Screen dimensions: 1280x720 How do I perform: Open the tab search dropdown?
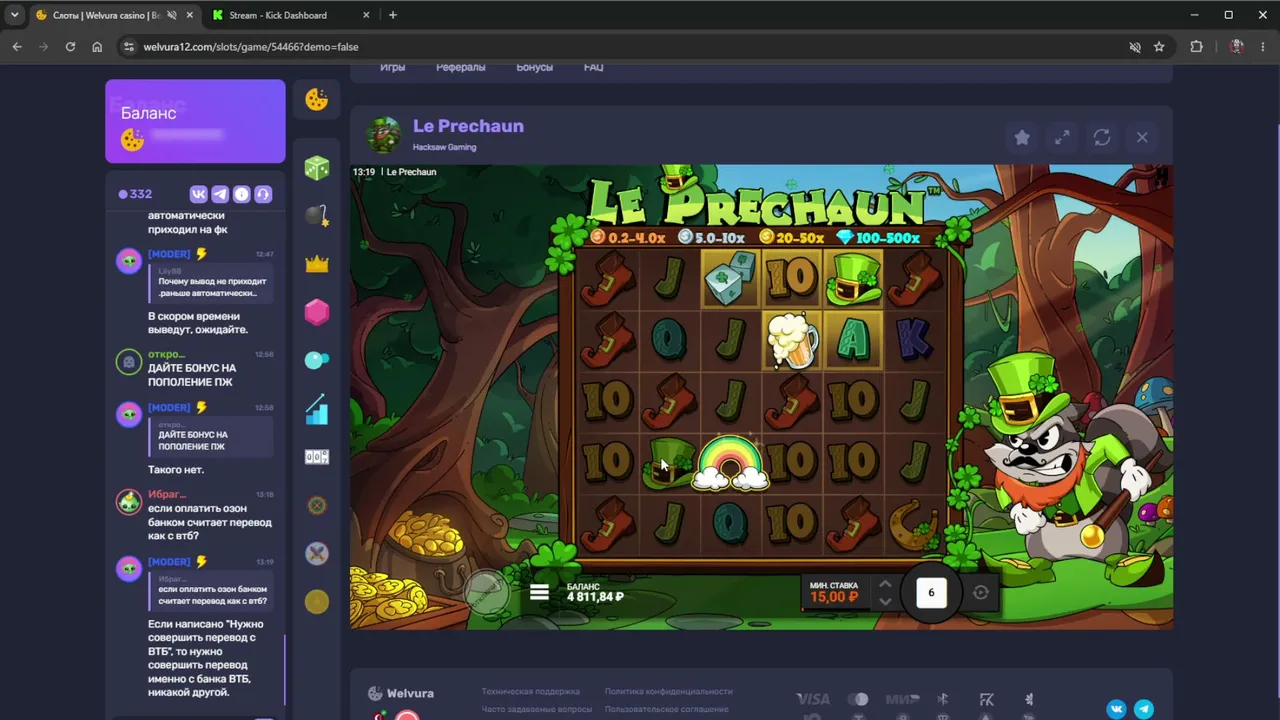(14, 15)
